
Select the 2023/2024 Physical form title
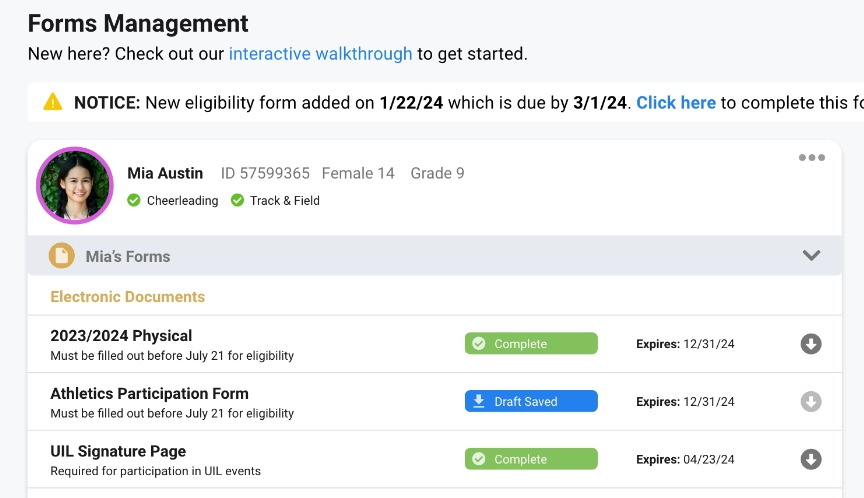tap(121, 336)
